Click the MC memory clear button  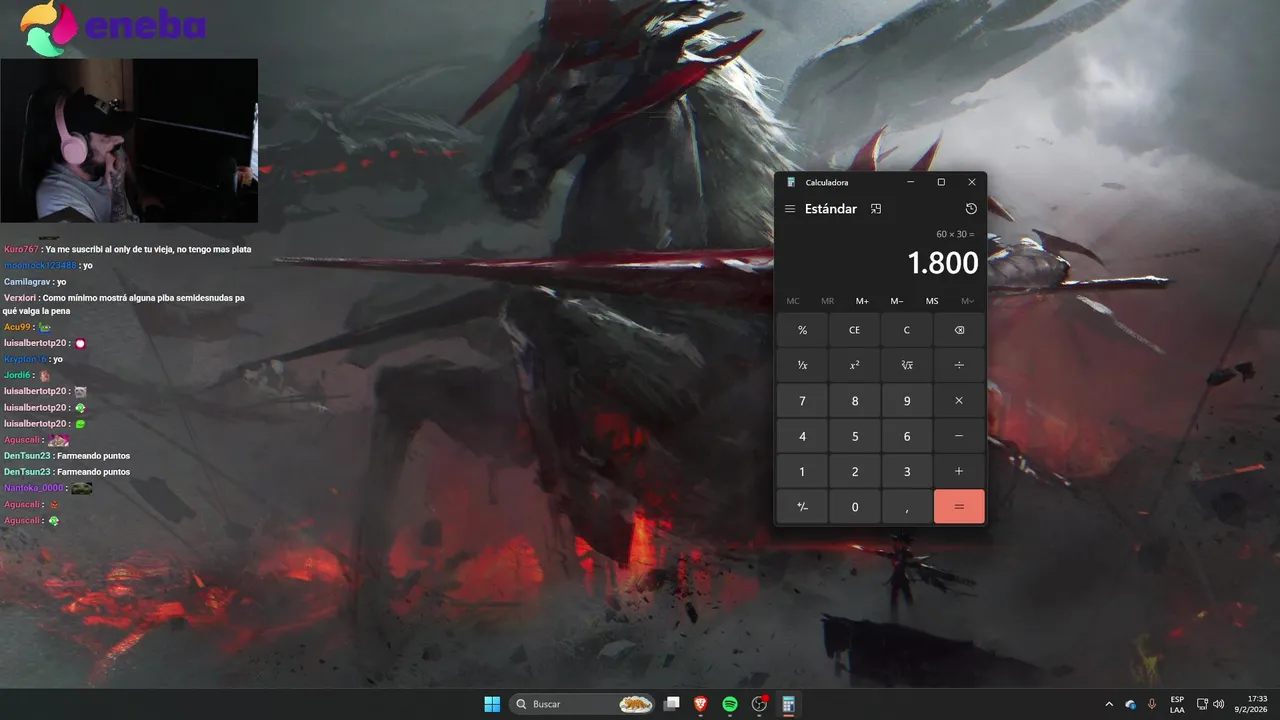(x=793, y=301)
